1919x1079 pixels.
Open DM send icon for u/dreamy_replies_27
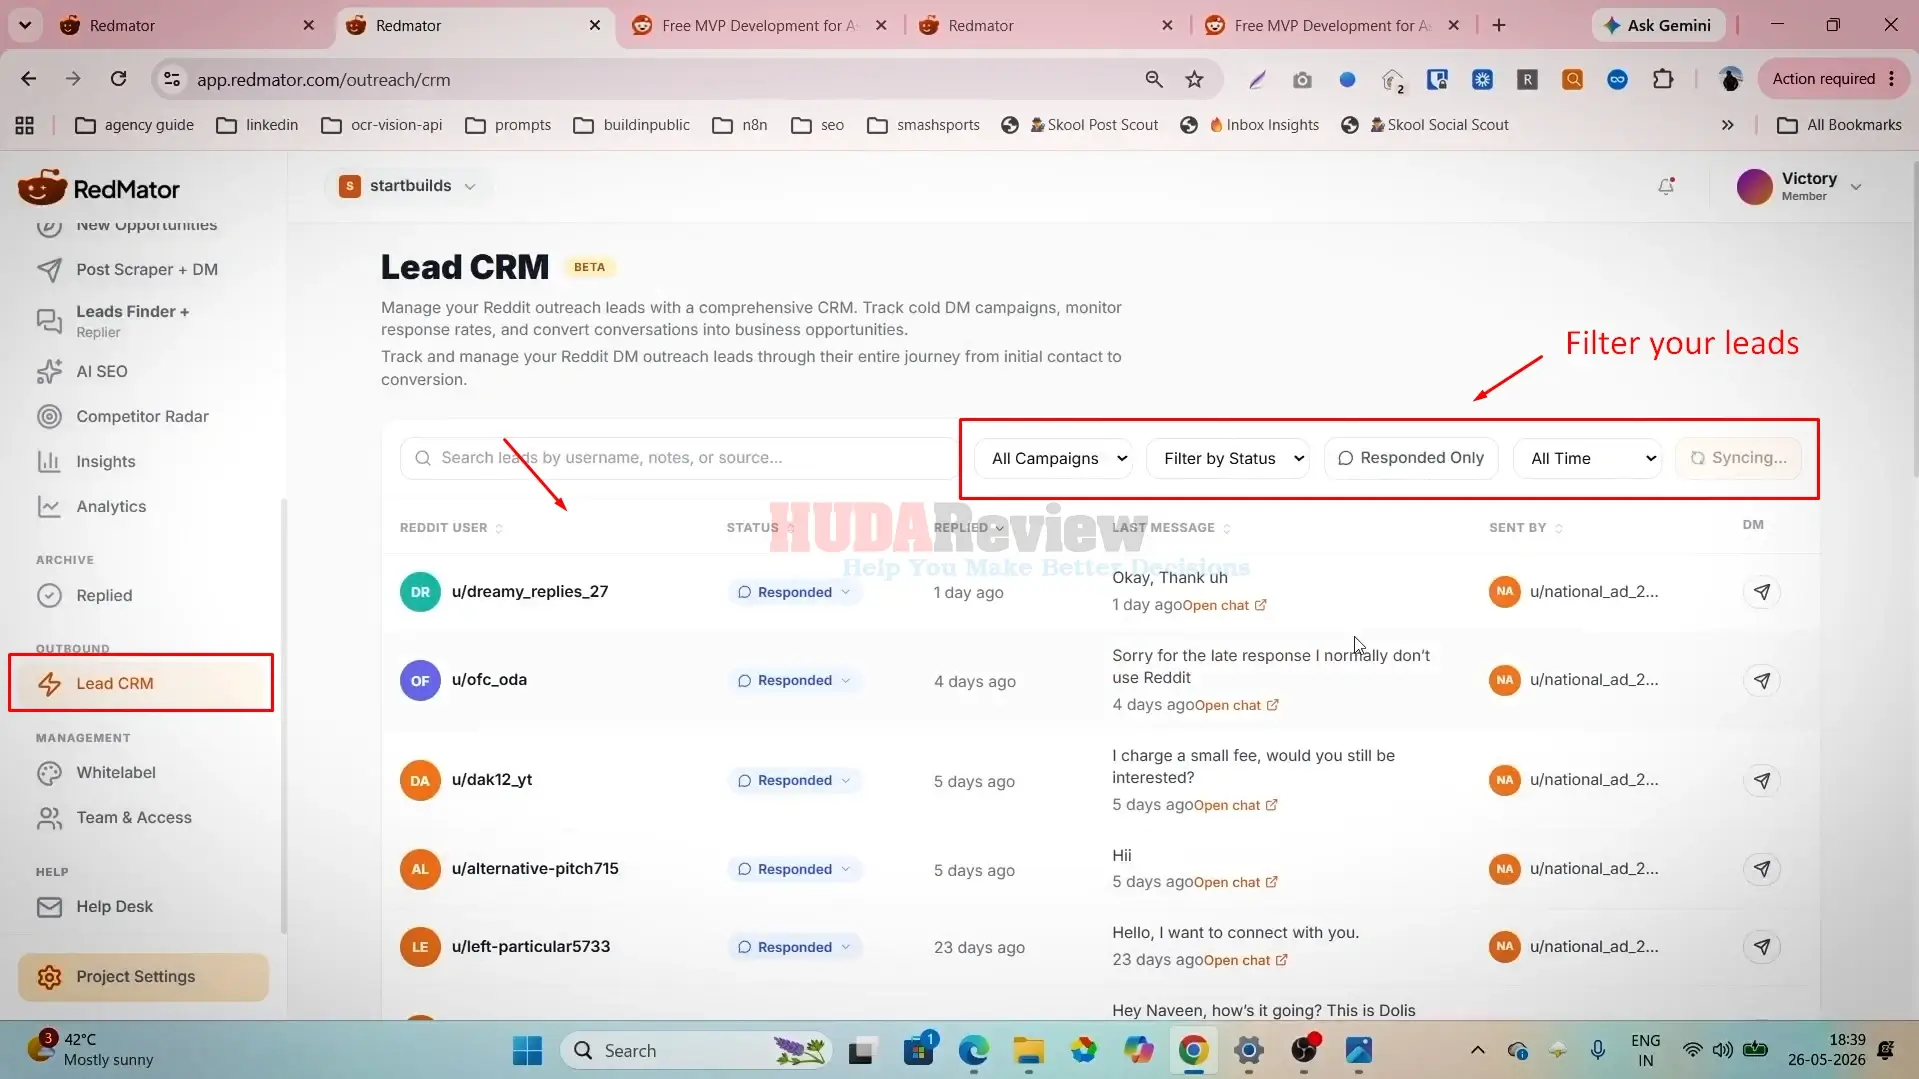click(1761, 592)
